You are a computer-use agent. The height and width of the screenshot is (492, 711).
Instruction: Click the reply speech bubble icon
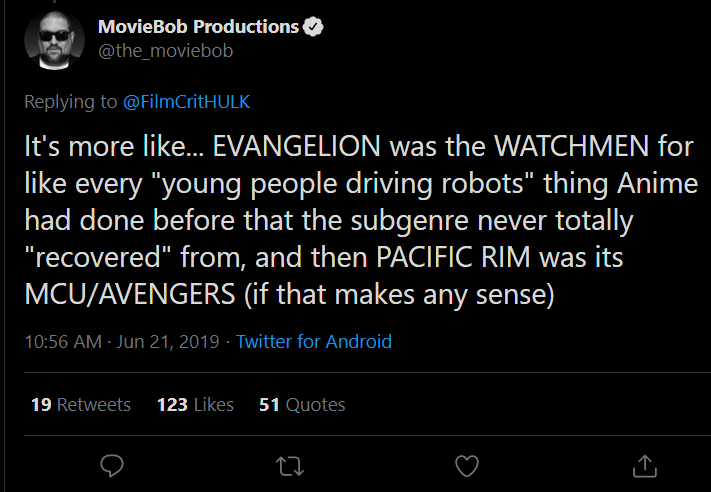113,465
